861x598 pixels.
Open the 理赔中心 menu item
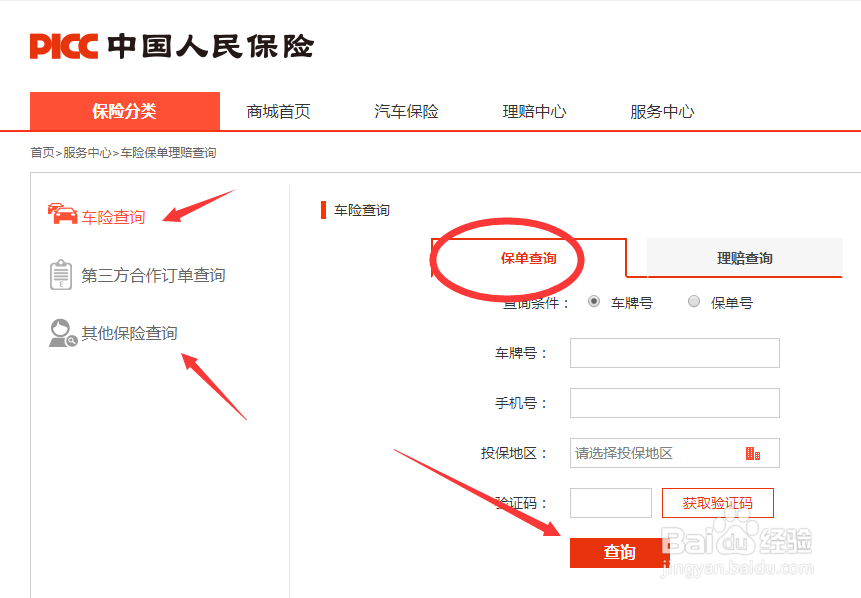533,111
